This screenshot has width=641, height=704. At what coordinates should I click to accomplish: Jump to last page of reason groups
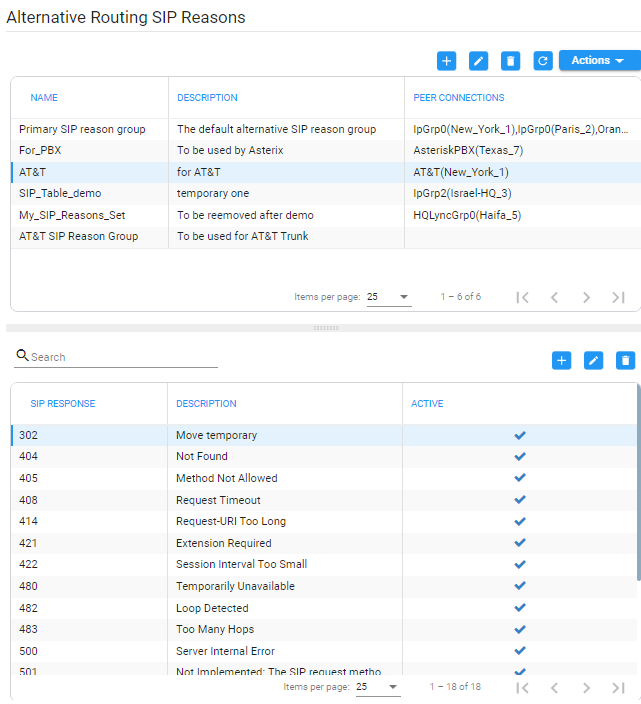point(618,297)
